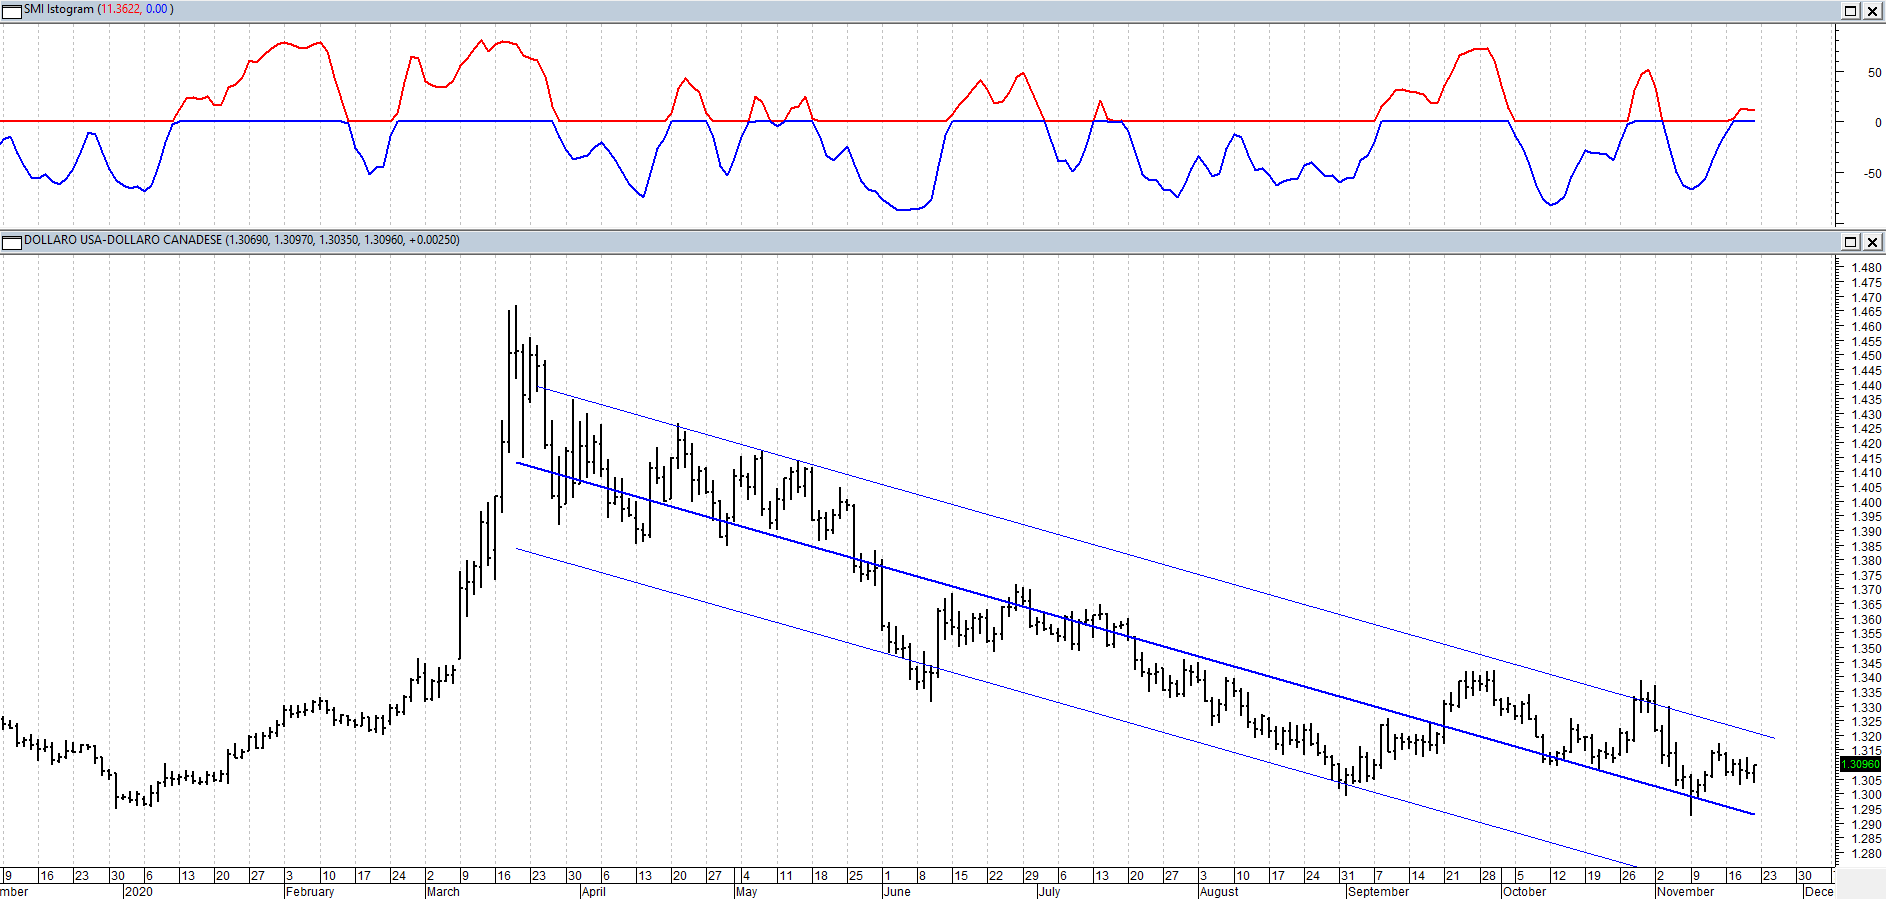The image size is (1886, 899).
Task: Click the blue SMI value 0.00
Action: [157, 9]
